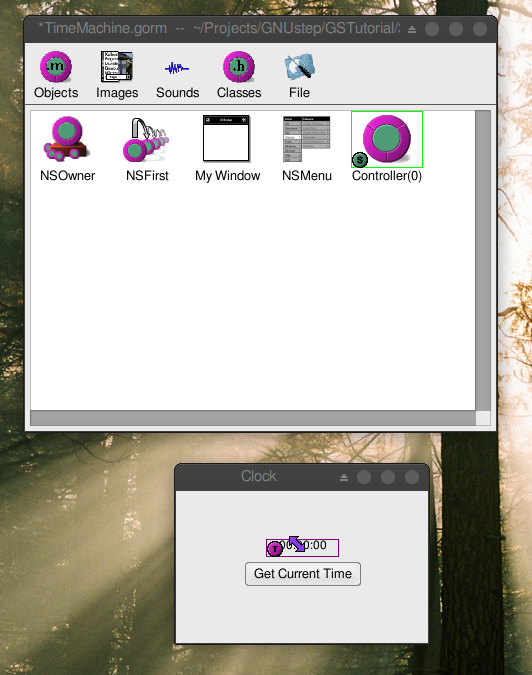Select the File toolbar icon

point(299,75)
